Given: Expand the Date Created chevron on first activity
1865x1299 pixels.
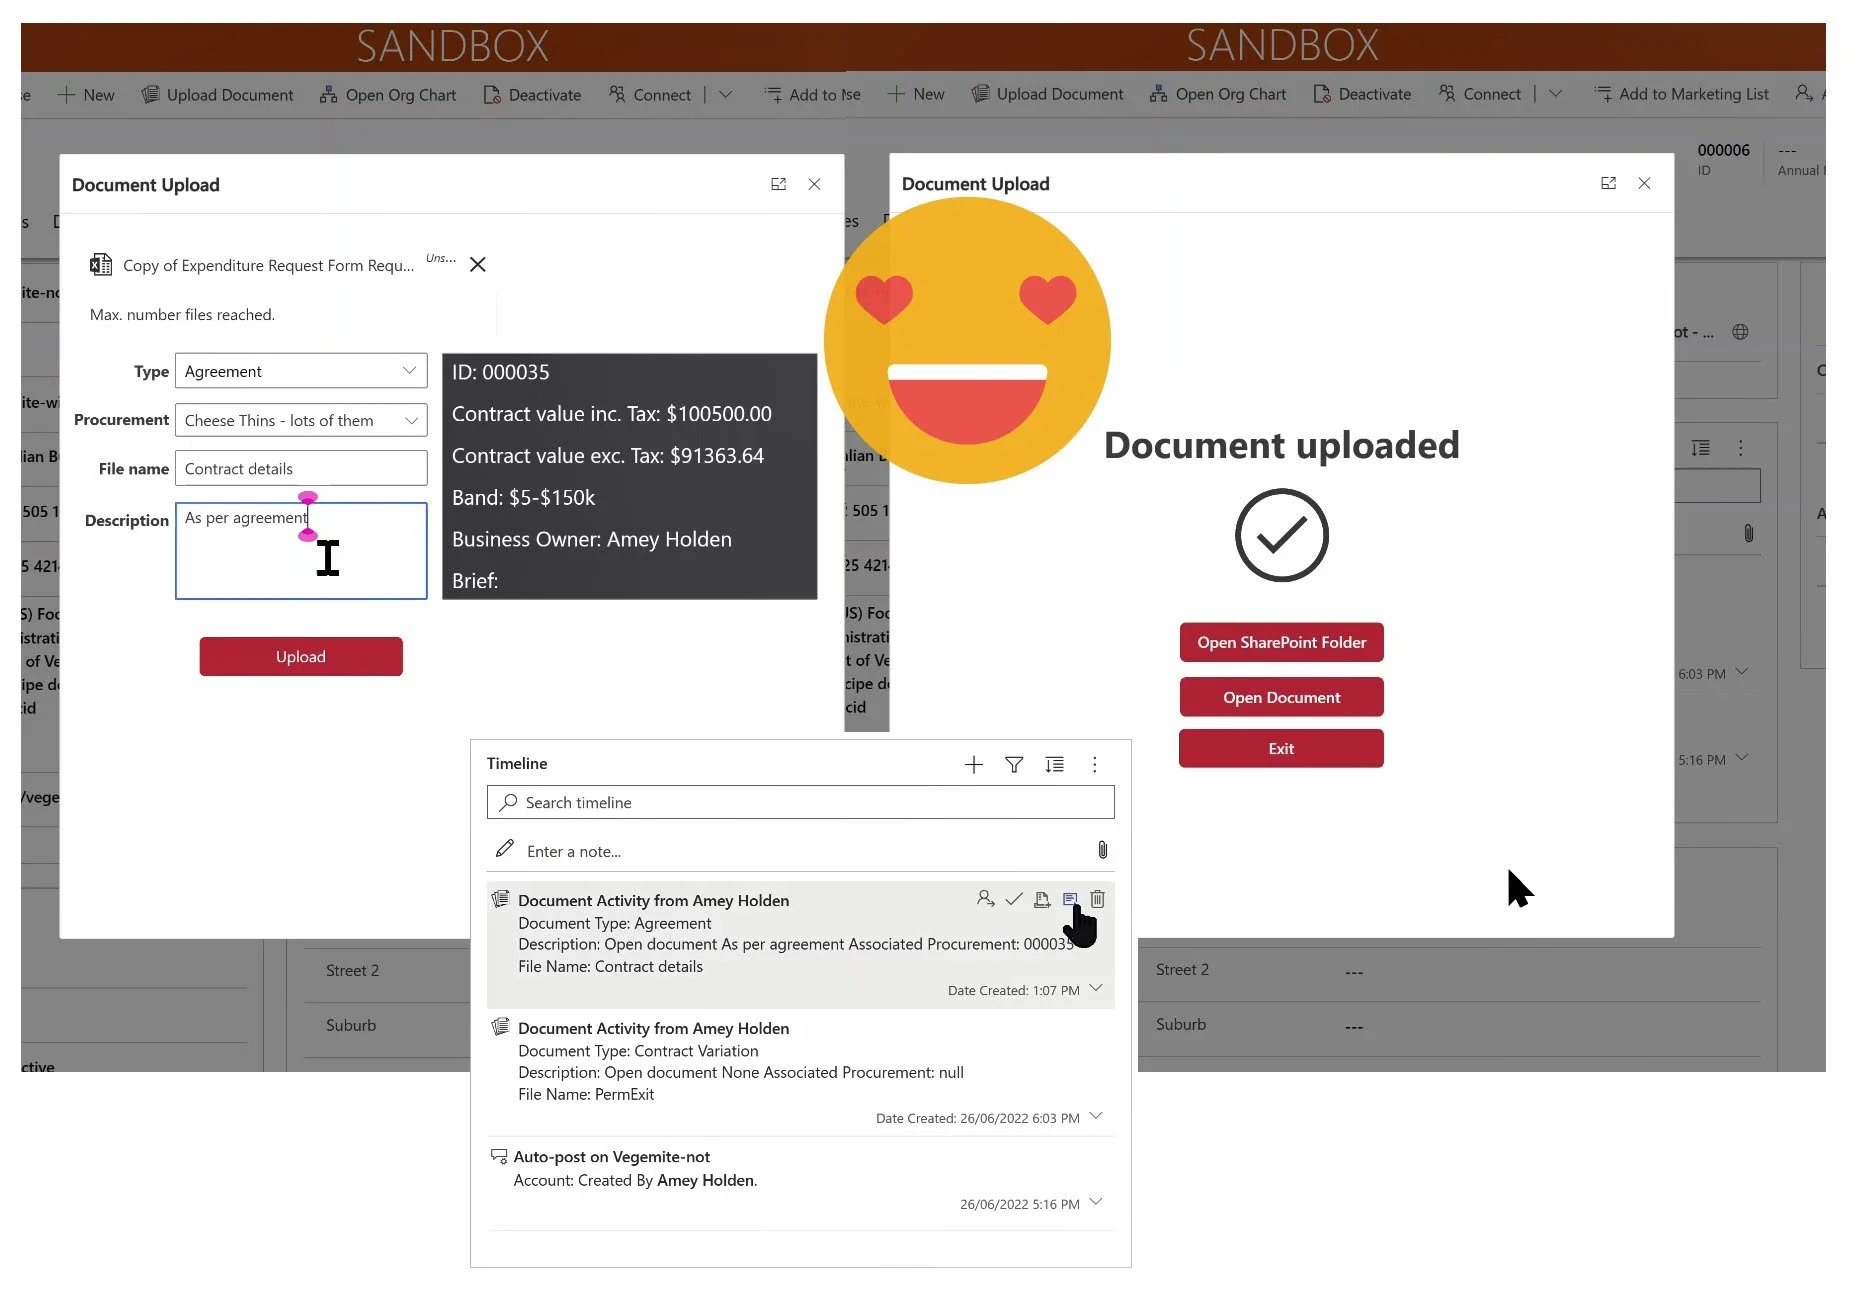Looking at the screenshot, I should pyautogui.click(x=1096, y=989).
